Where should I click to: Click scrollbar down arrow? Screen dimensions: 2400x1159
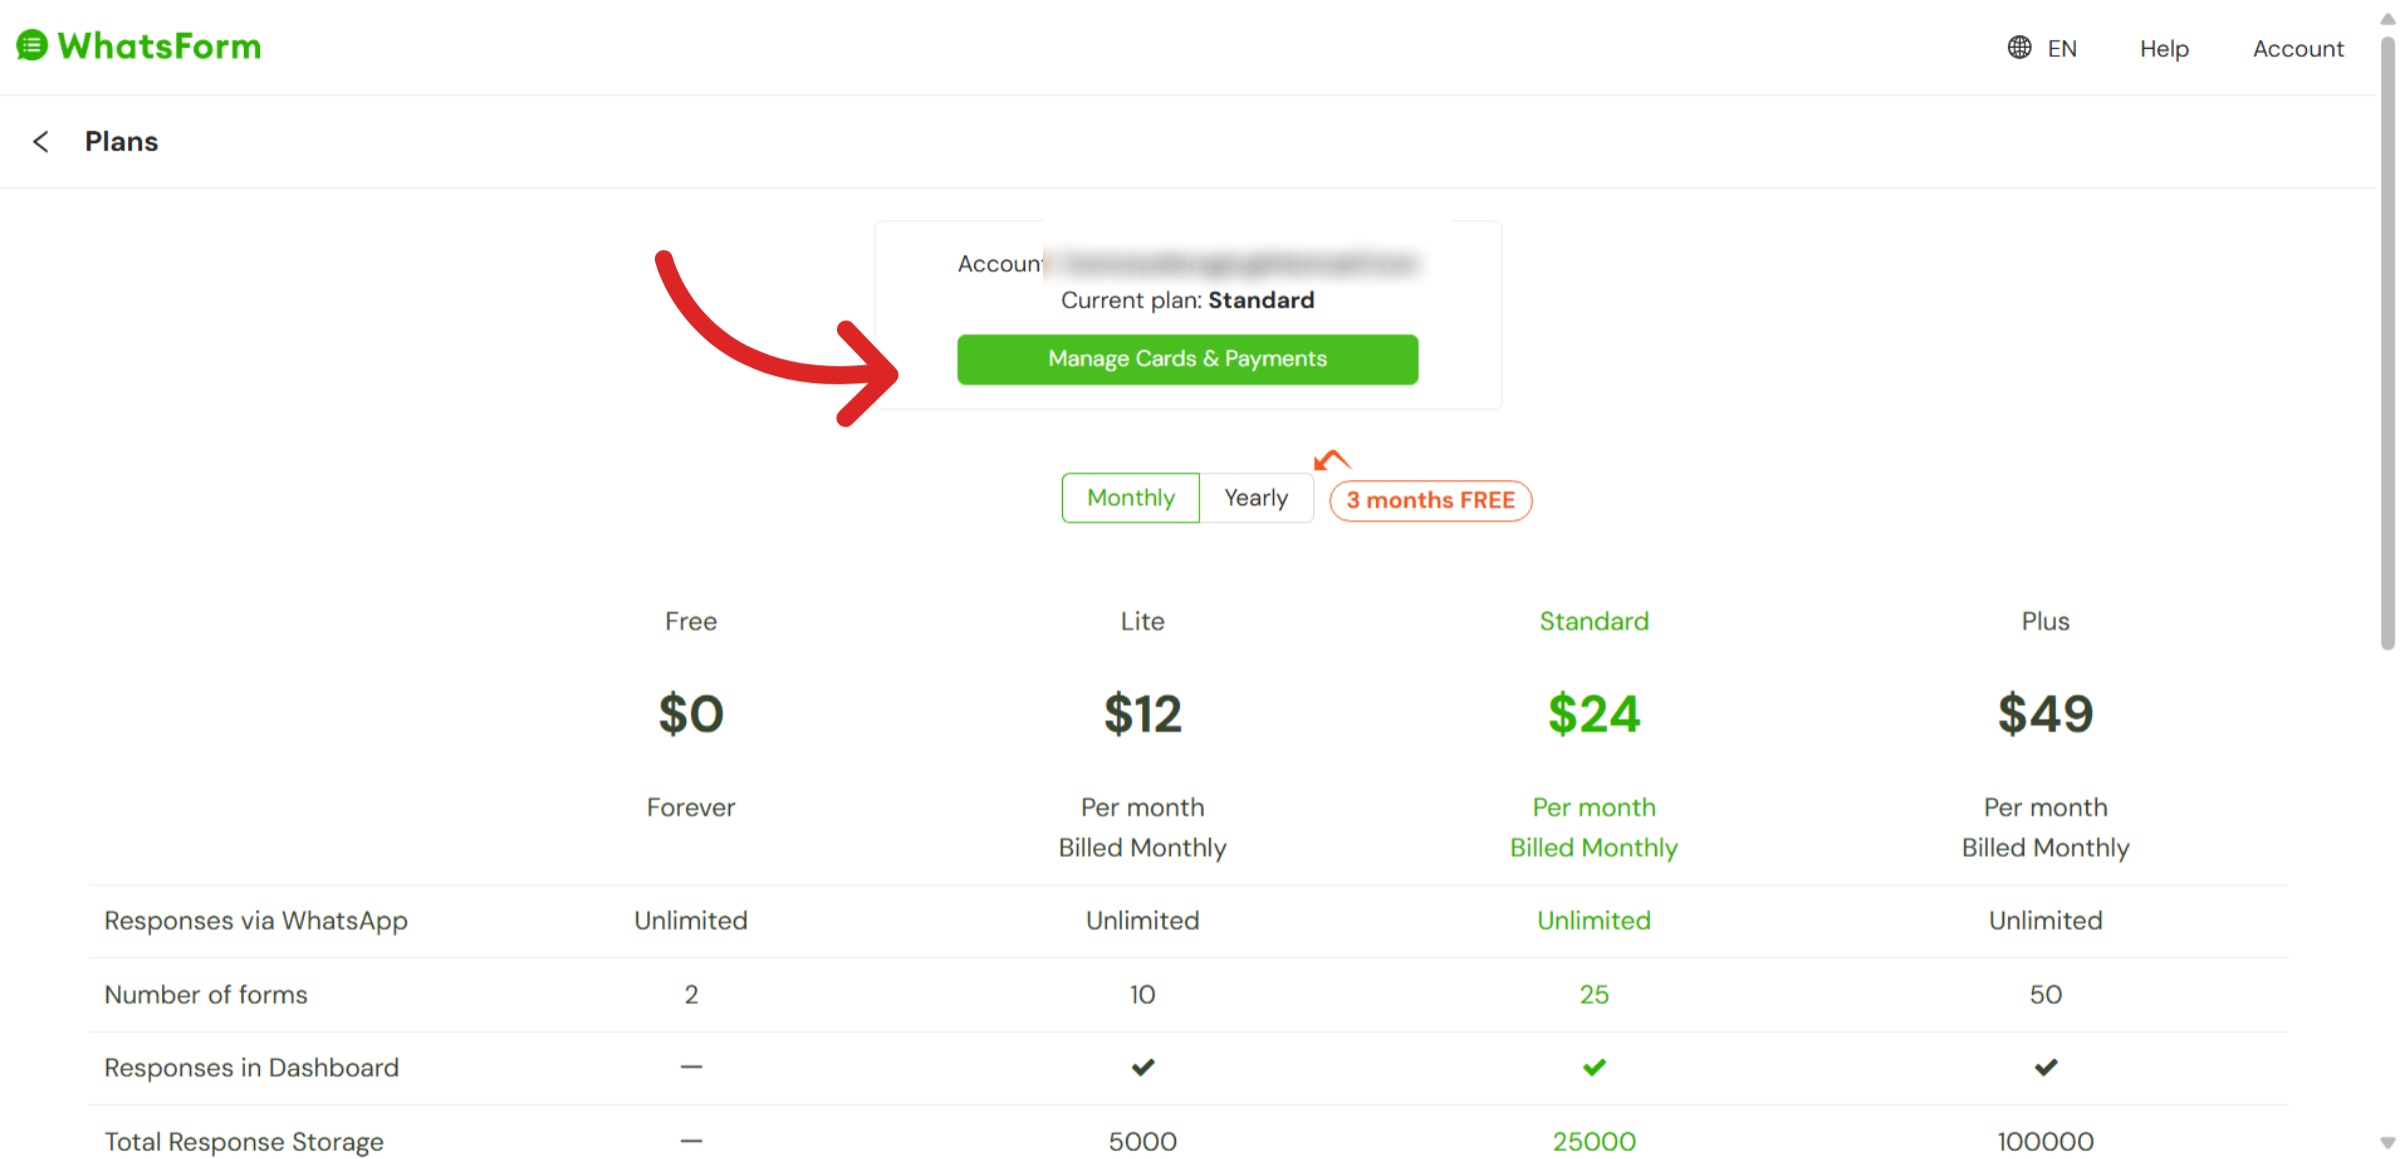[2388, 1142]
